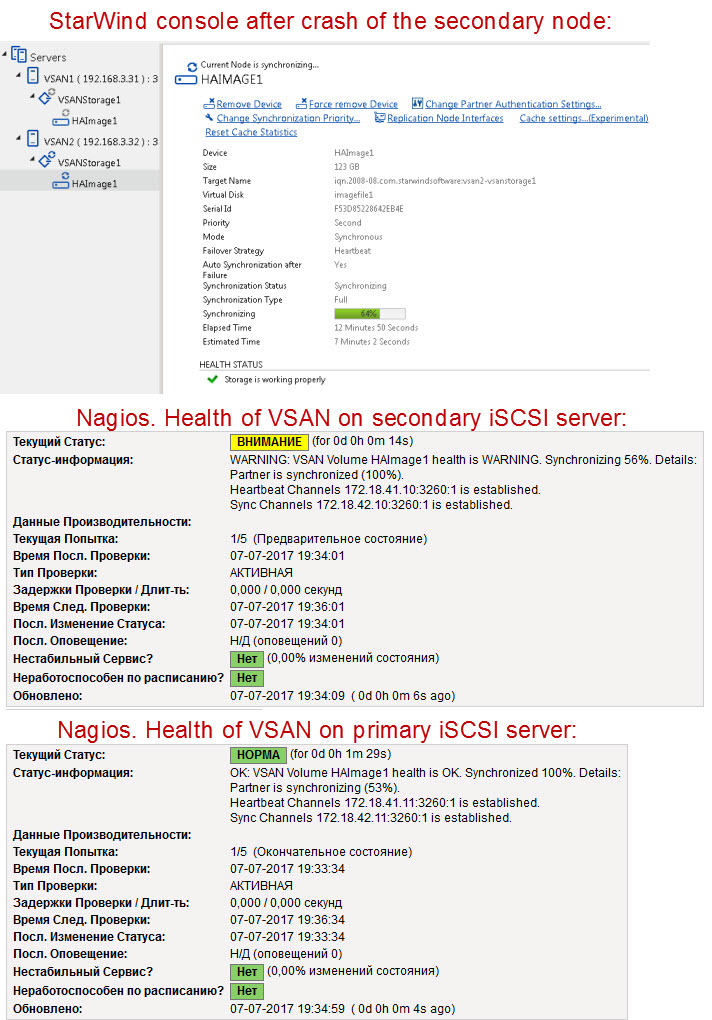
Task: Click Elapsed Time '12 Minutes 50 Seconds'
Action: click(x=376, y=327)
